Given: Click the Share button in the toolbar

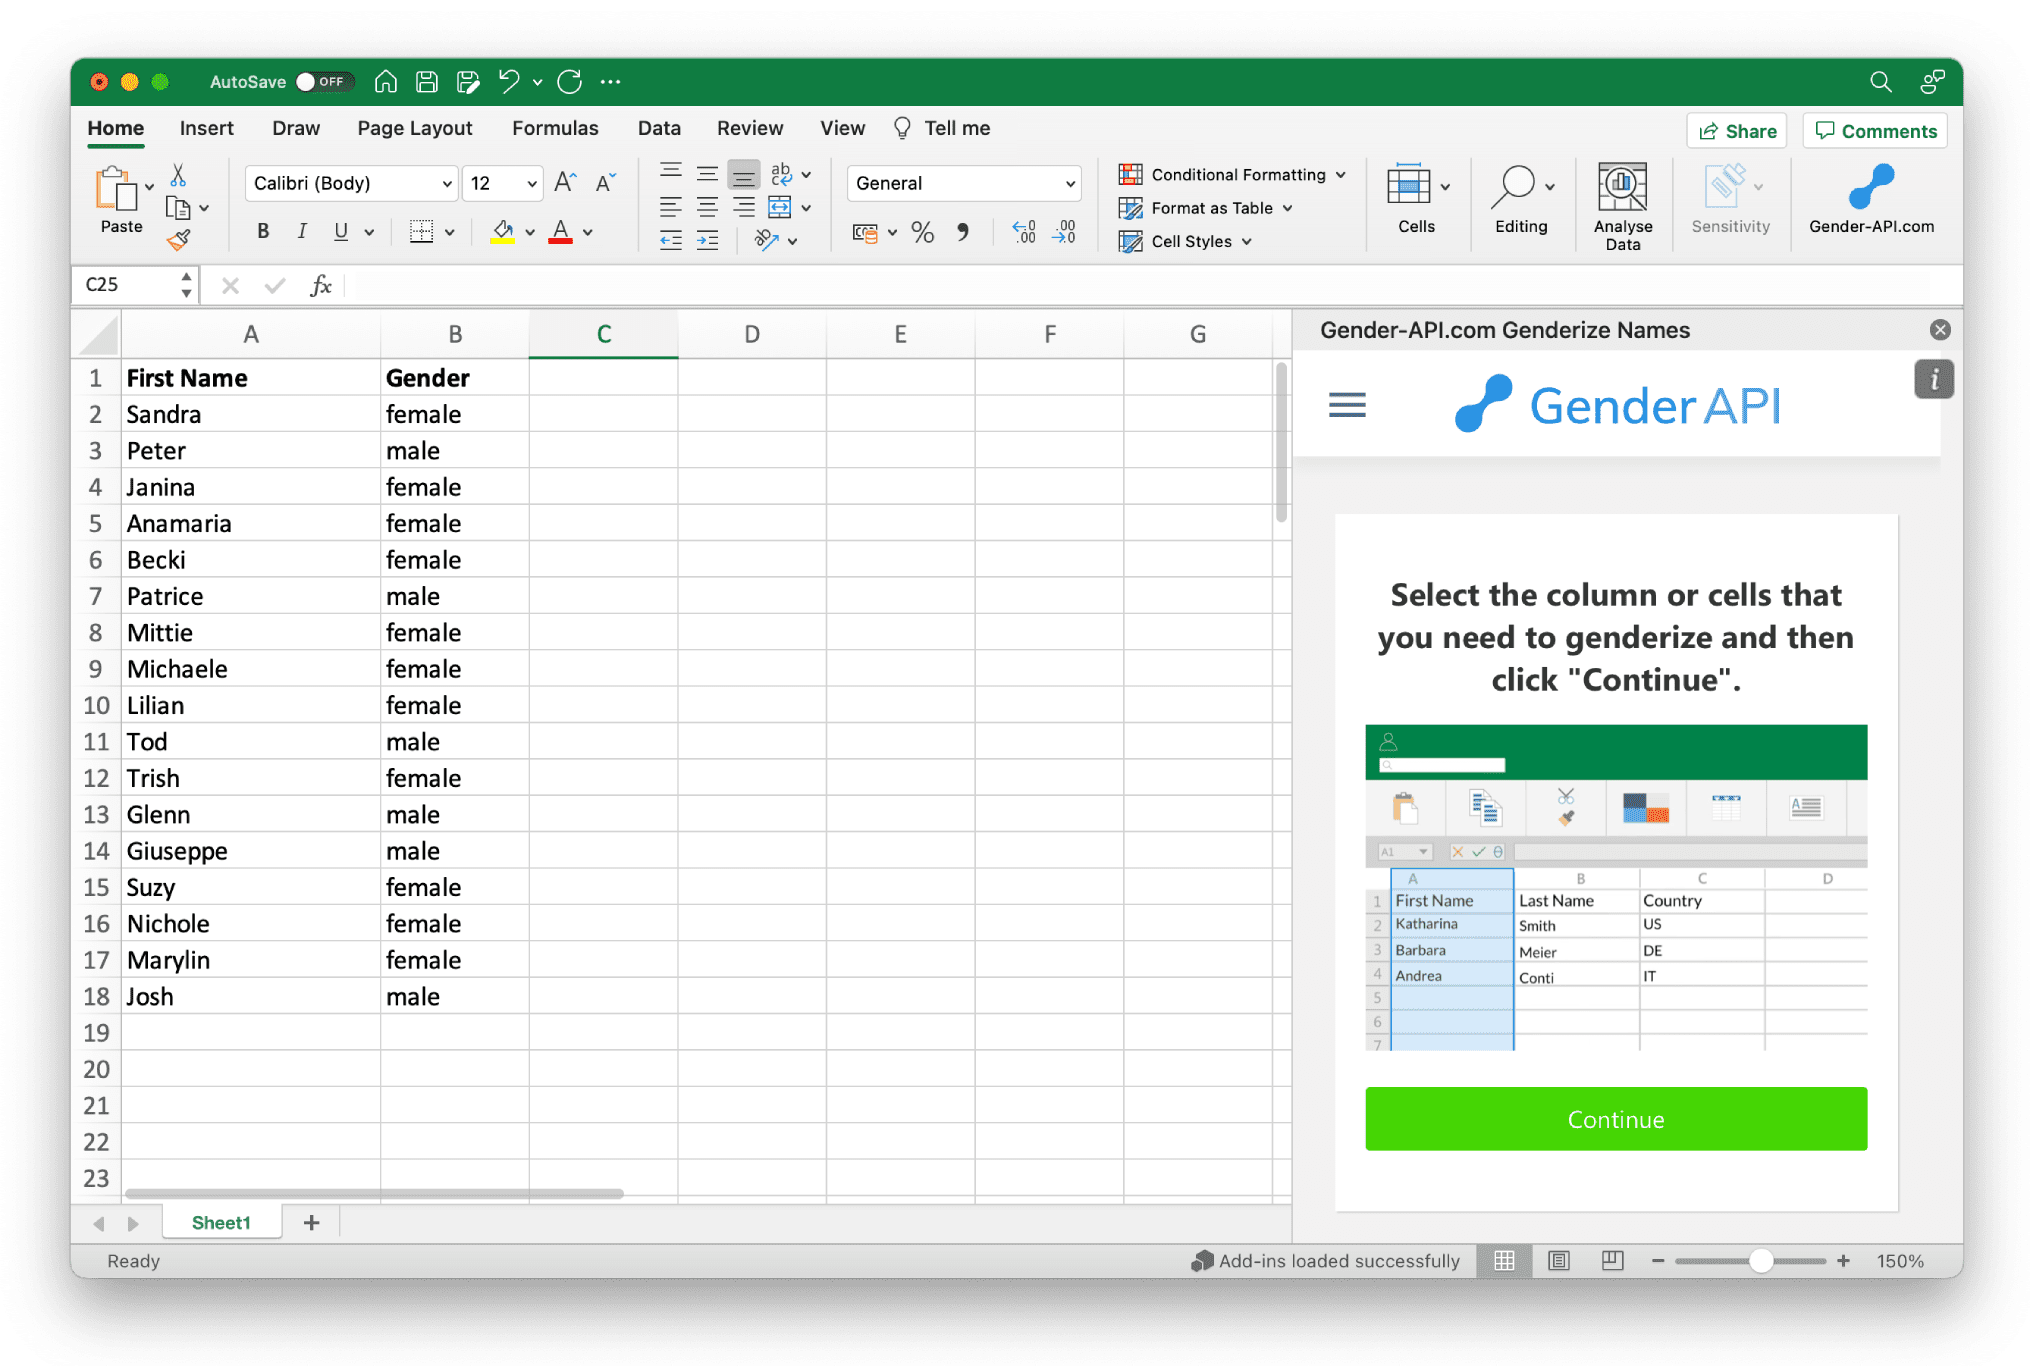Looking at the screenshot, I should (1737, 130).
